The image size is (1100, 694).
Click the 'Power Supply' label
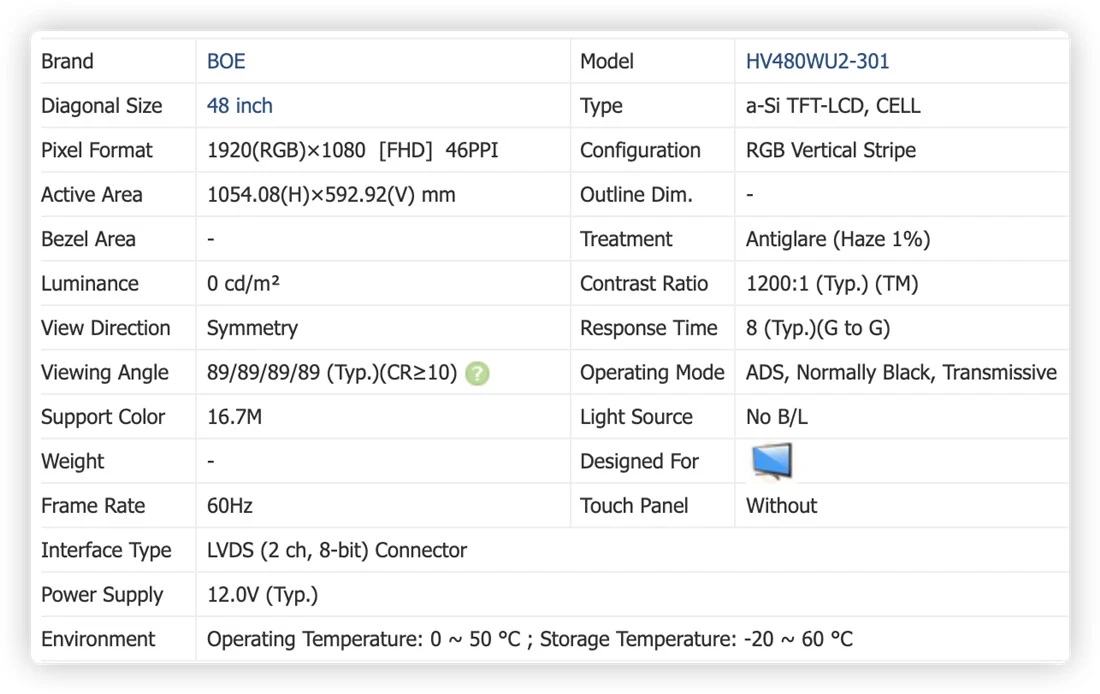click(x=102, y=595)
